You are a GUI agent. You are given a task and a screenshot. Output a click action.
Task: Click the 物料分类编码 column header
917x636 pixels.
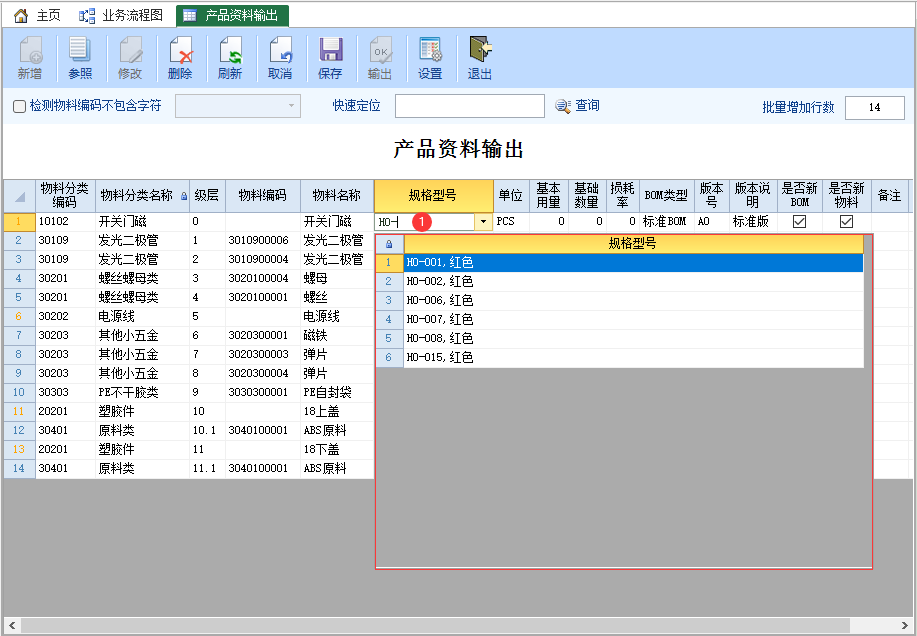click(x=65, y=196)
